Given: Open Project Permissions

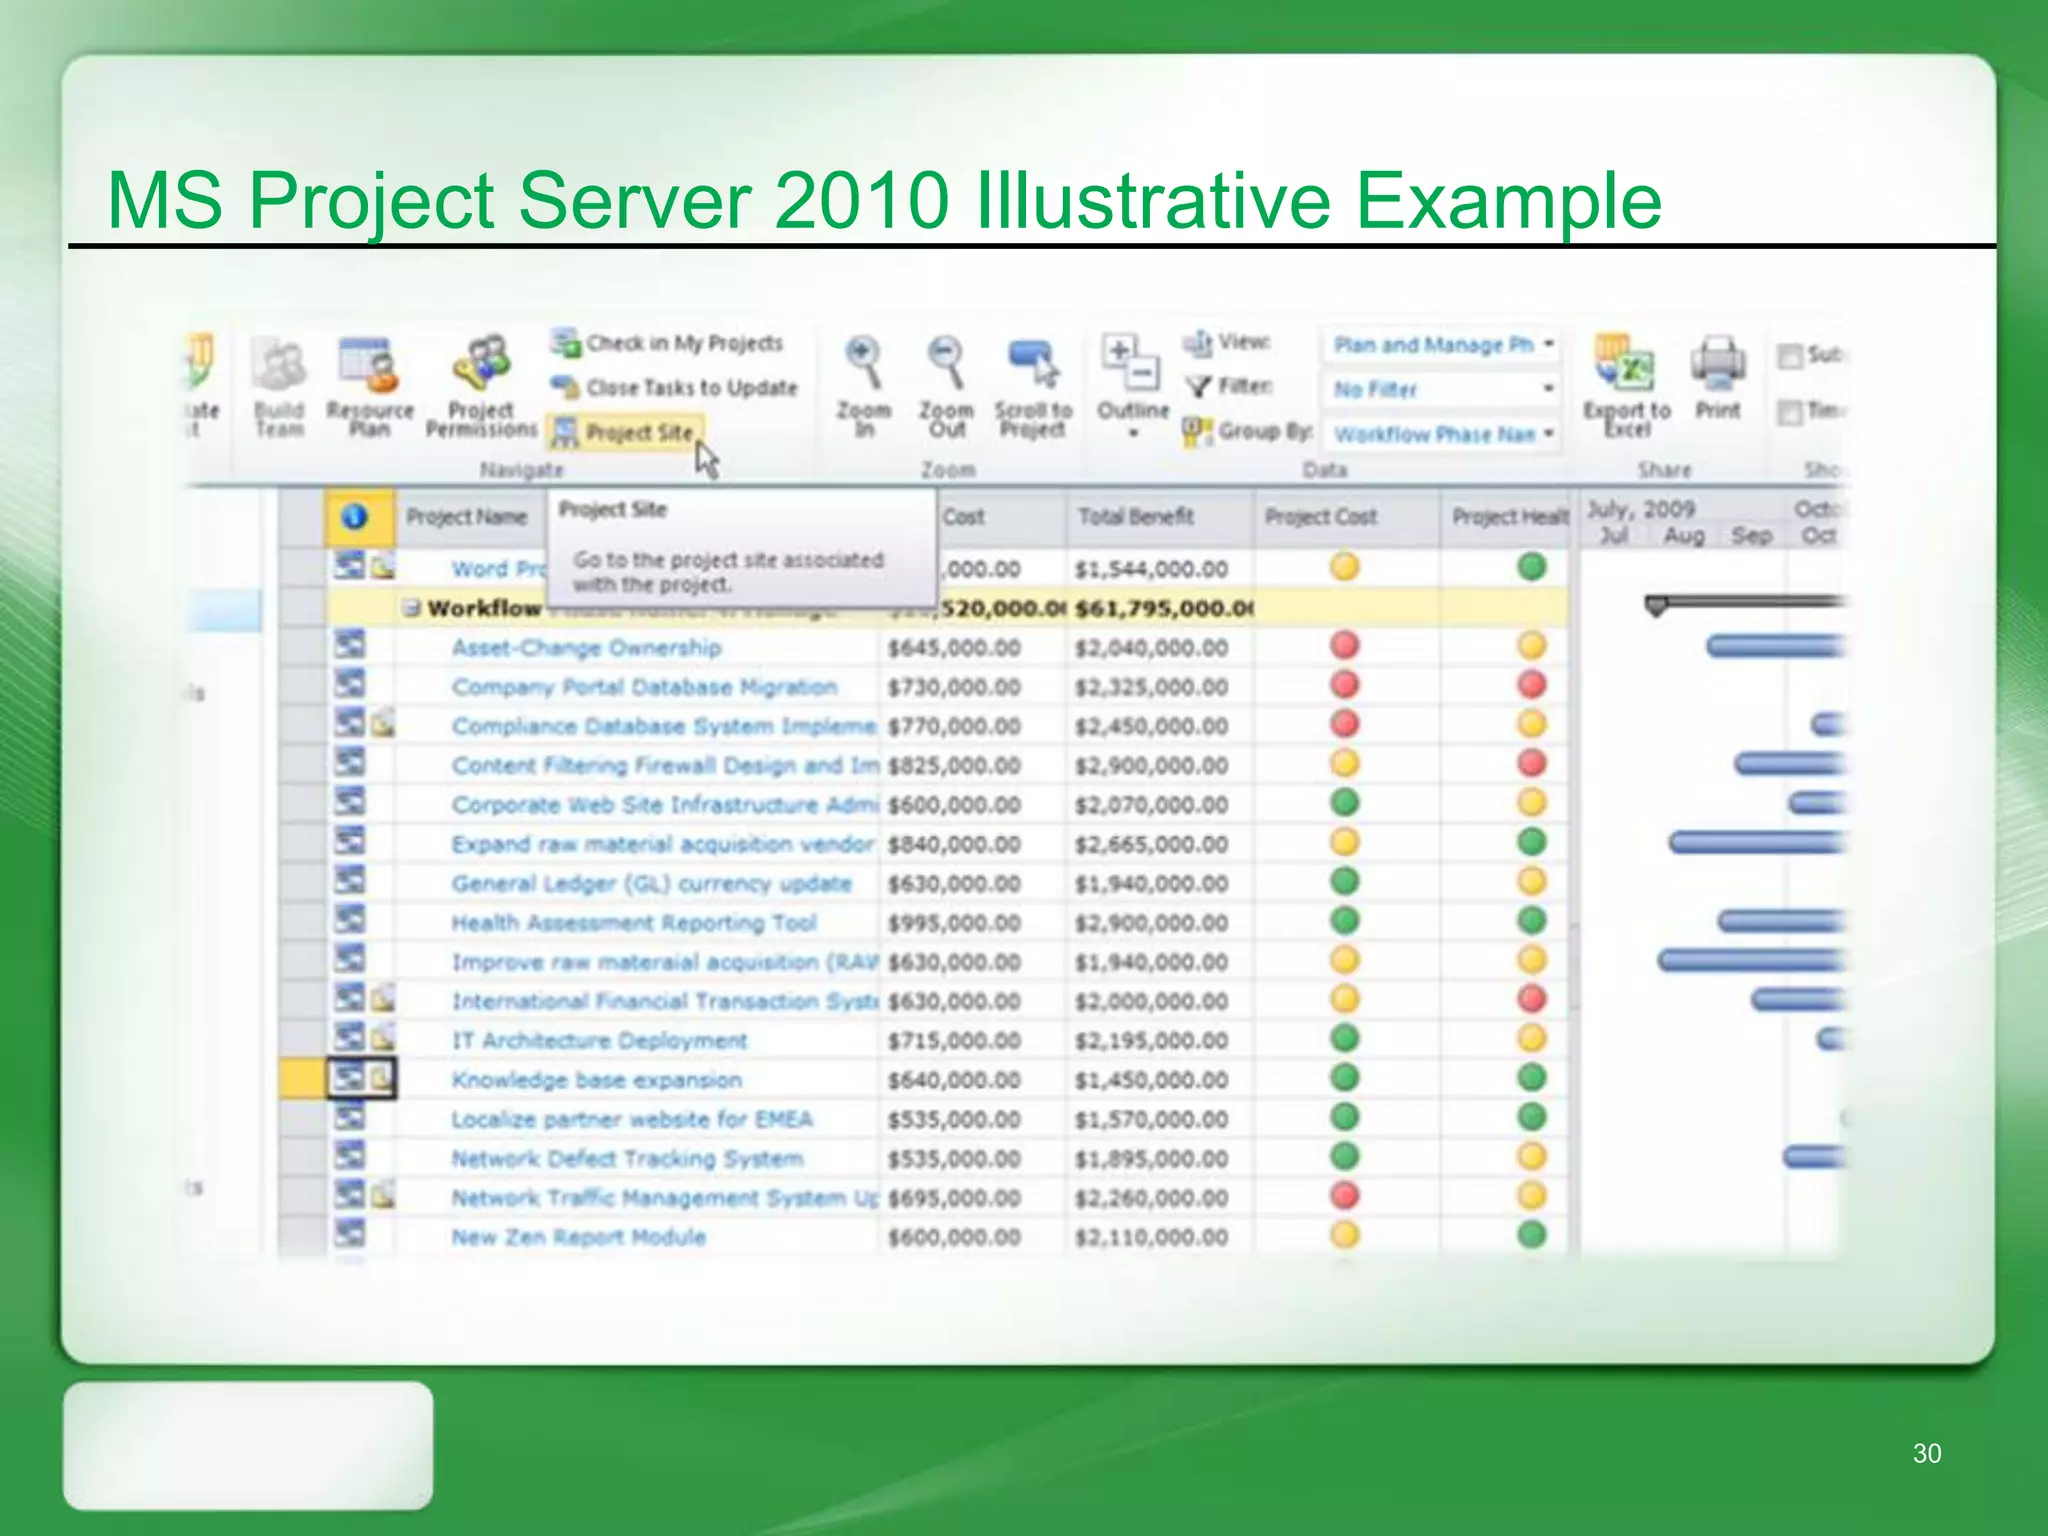Looking at the screenshot, I should (x=481, y=387).
